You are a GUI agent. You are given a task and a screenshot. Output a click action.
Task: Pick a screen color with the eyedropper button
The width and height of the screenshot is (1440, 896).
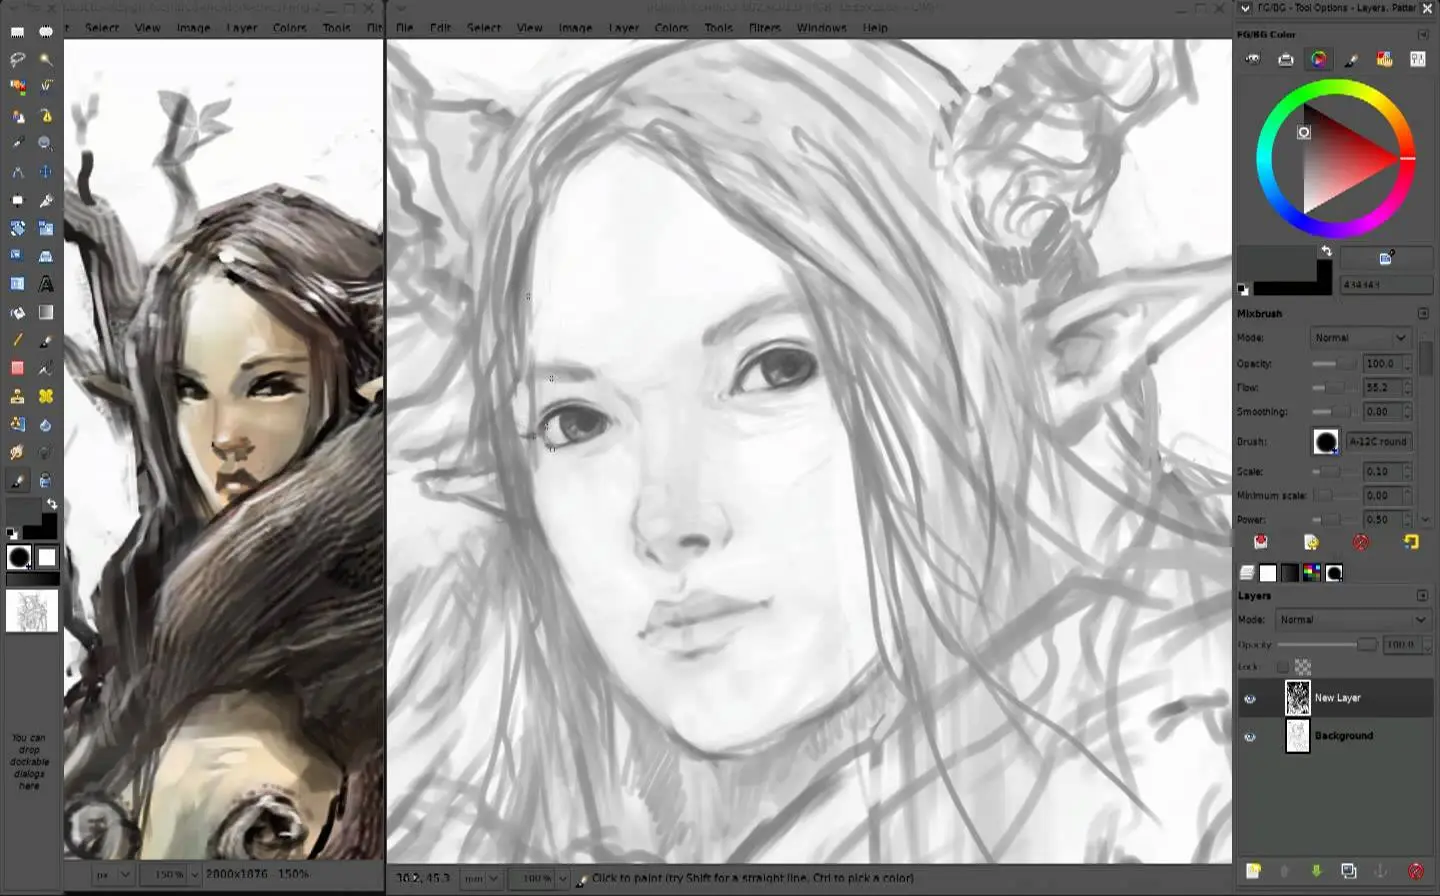(1386, 258)
